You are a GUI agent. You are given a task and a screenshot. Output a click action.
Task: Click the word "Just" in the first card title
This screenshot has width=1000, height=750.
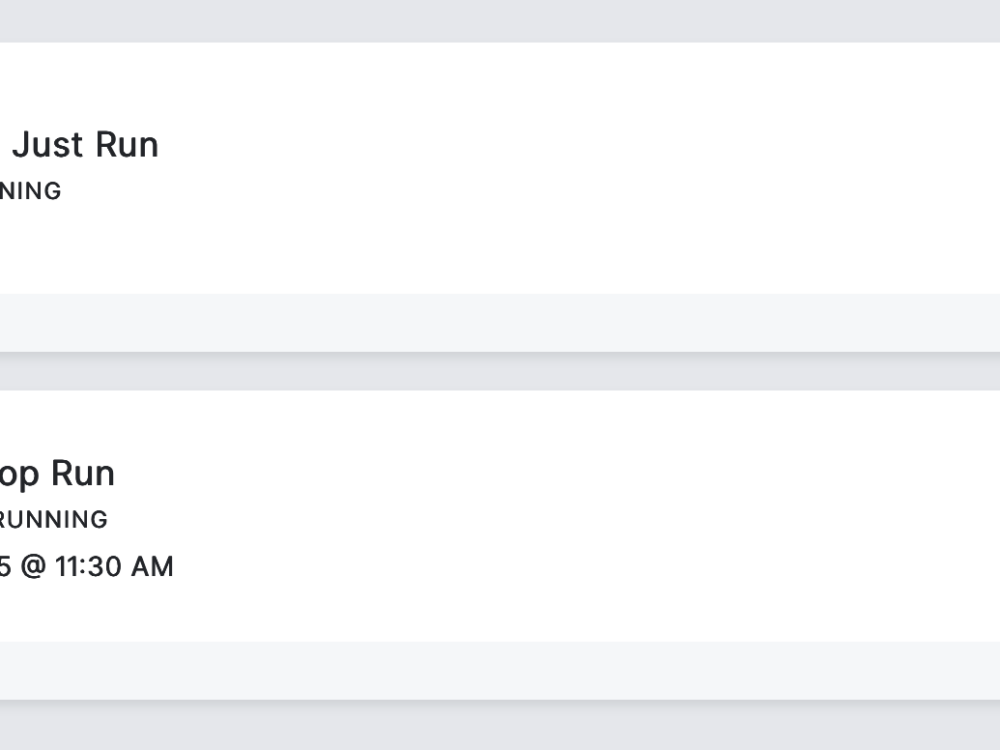[x=46, y=145]
